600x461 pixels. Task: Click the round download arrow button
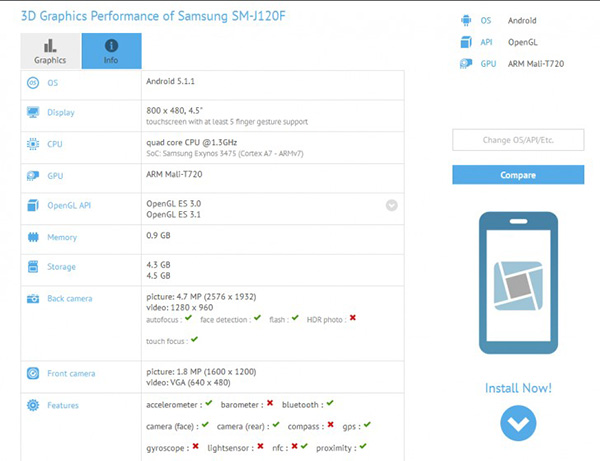[x=517, y=423]
